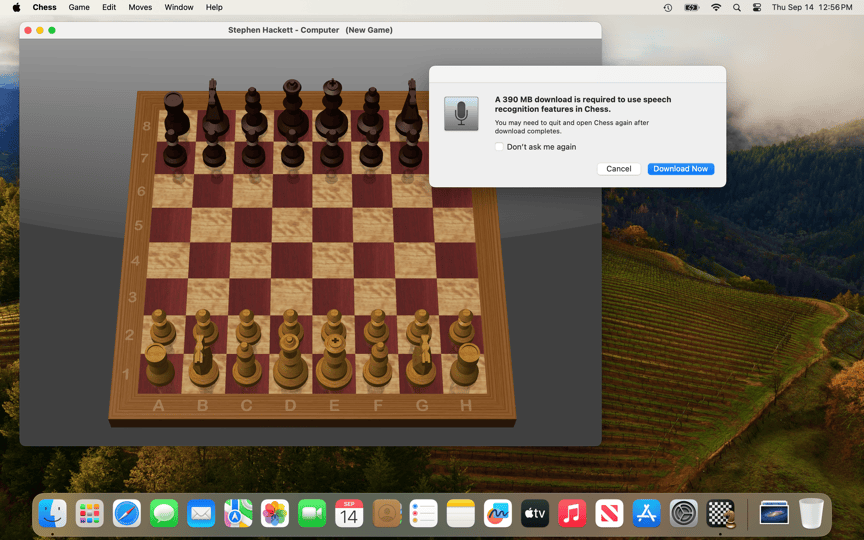Select the white knight on G1
The height and width of the screenshot is (540, 864).
point(422,361)
